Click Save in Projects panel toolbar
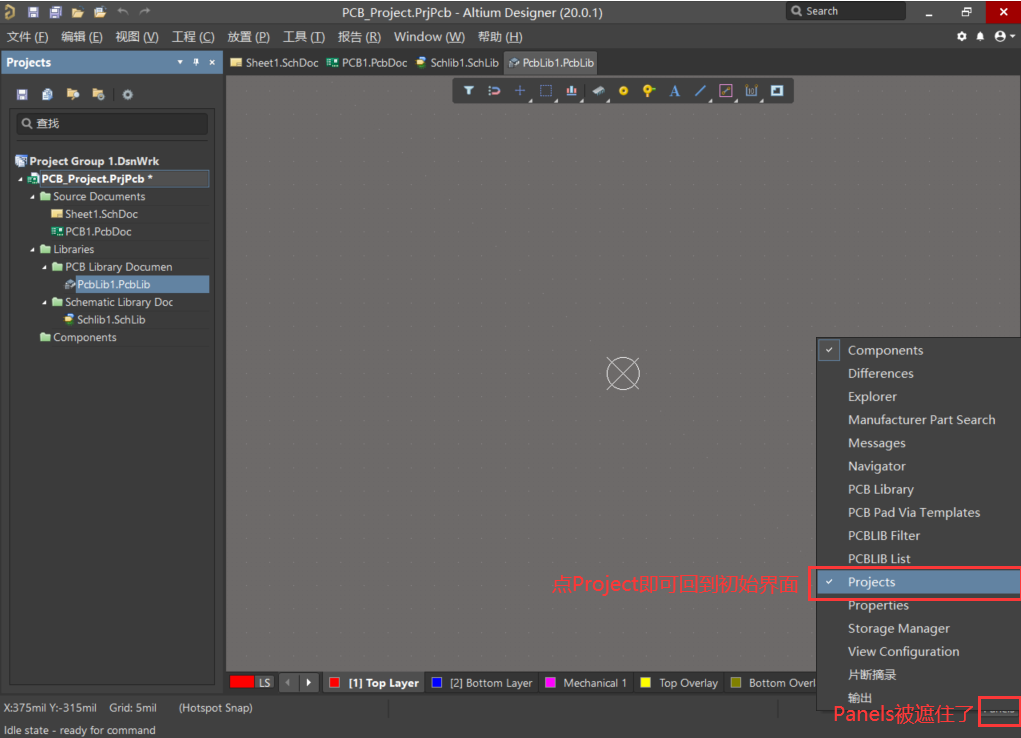 coord(22,94)
